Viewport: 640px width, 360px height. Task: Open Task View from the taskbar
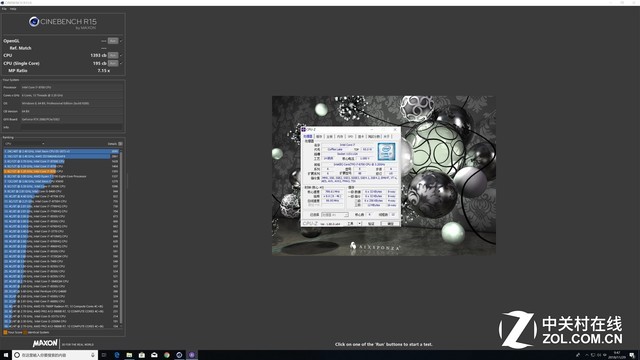104,355
